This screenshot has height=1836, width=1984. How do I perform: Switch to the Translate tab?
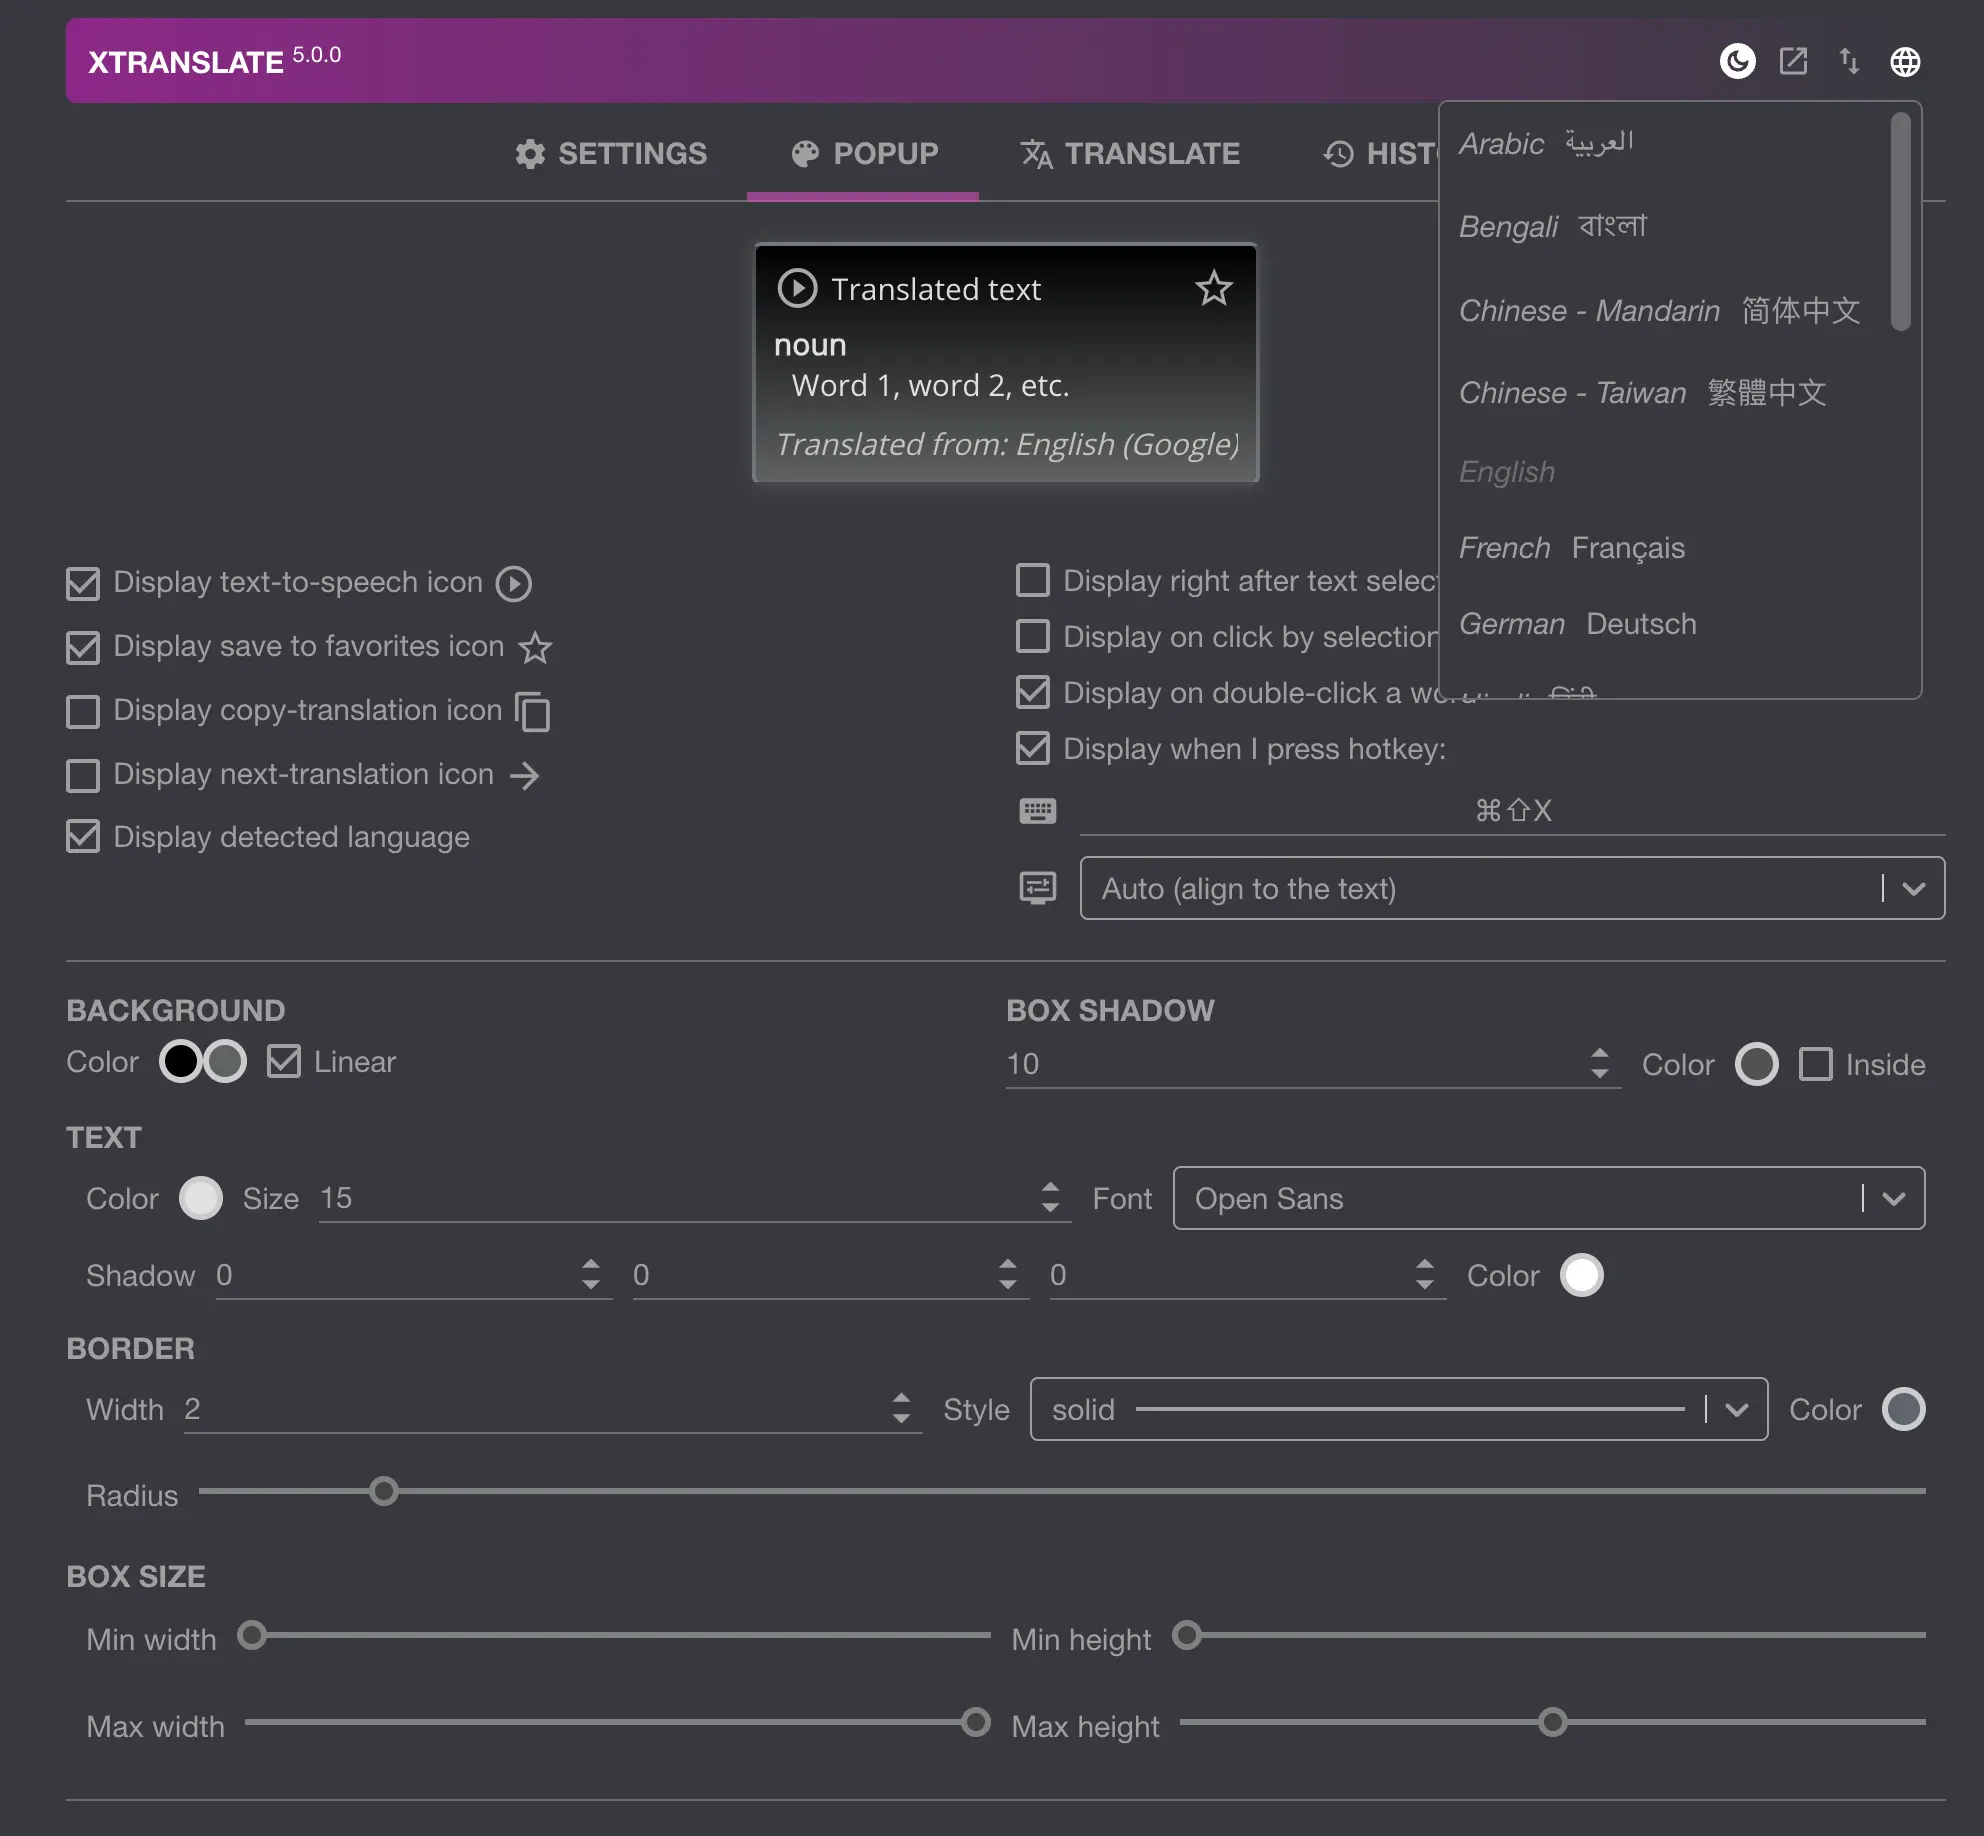[1130, 153]
